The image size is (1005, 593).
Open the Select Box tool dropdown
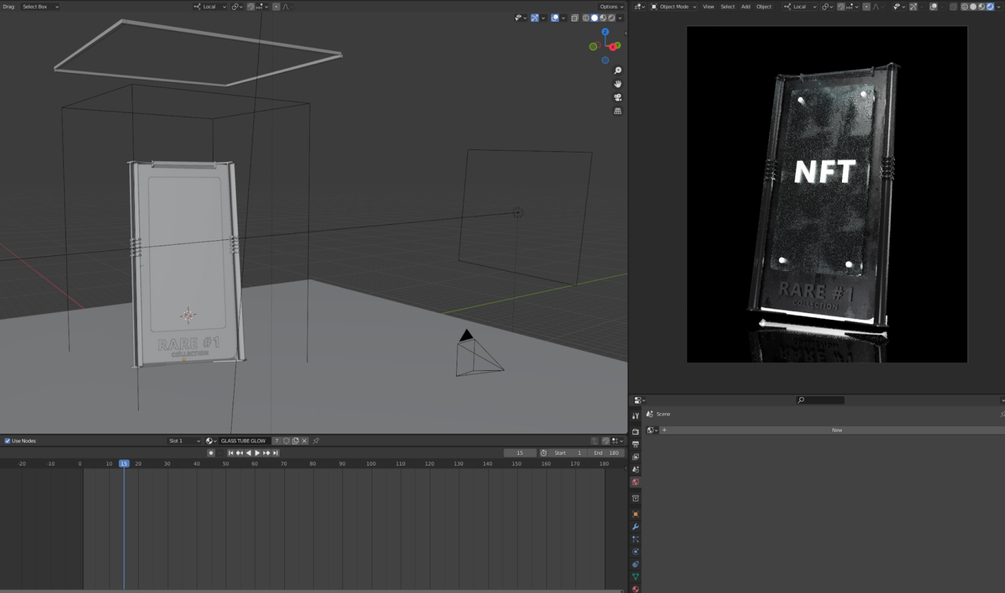coord(40,6)
